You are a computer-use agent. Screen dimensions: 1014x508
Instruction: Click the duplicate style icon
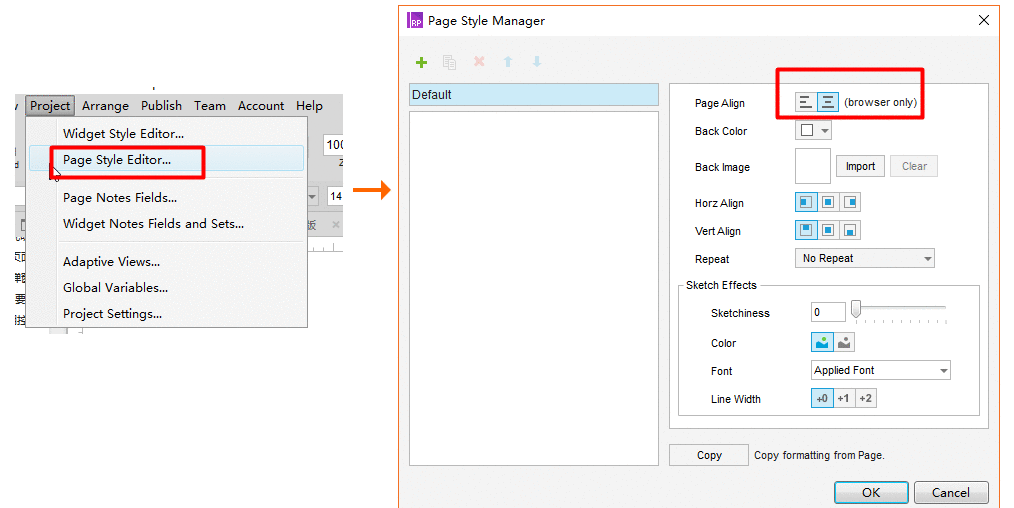(x=449, y=62)
